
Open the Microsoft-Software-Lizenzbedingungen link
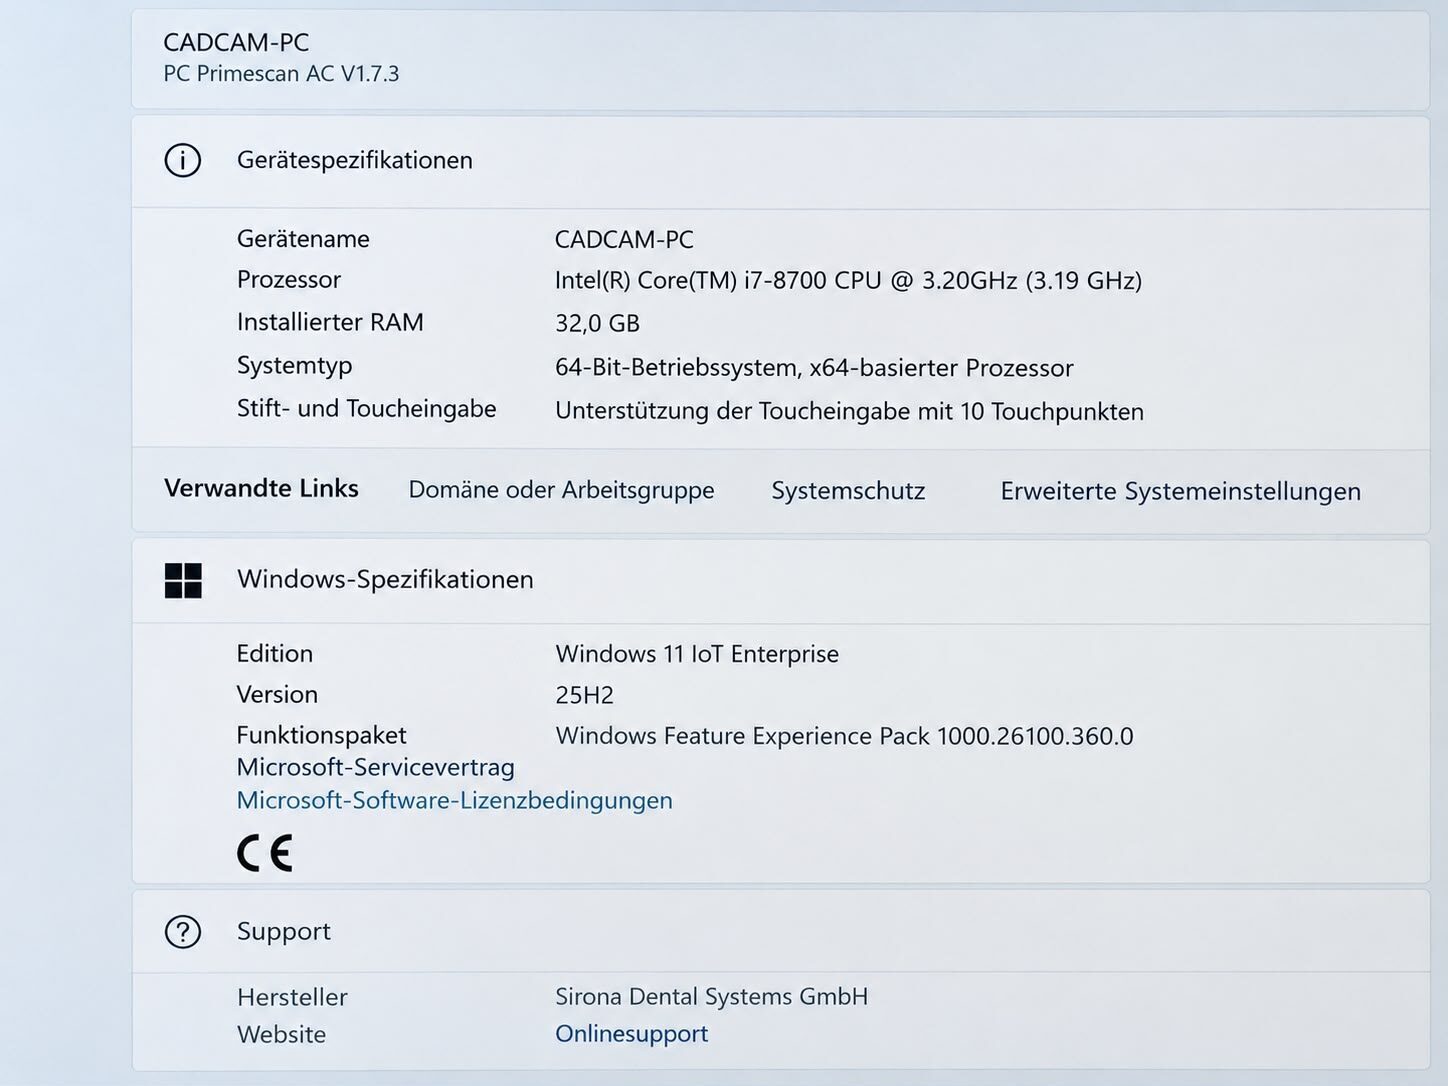pos(454,800)
